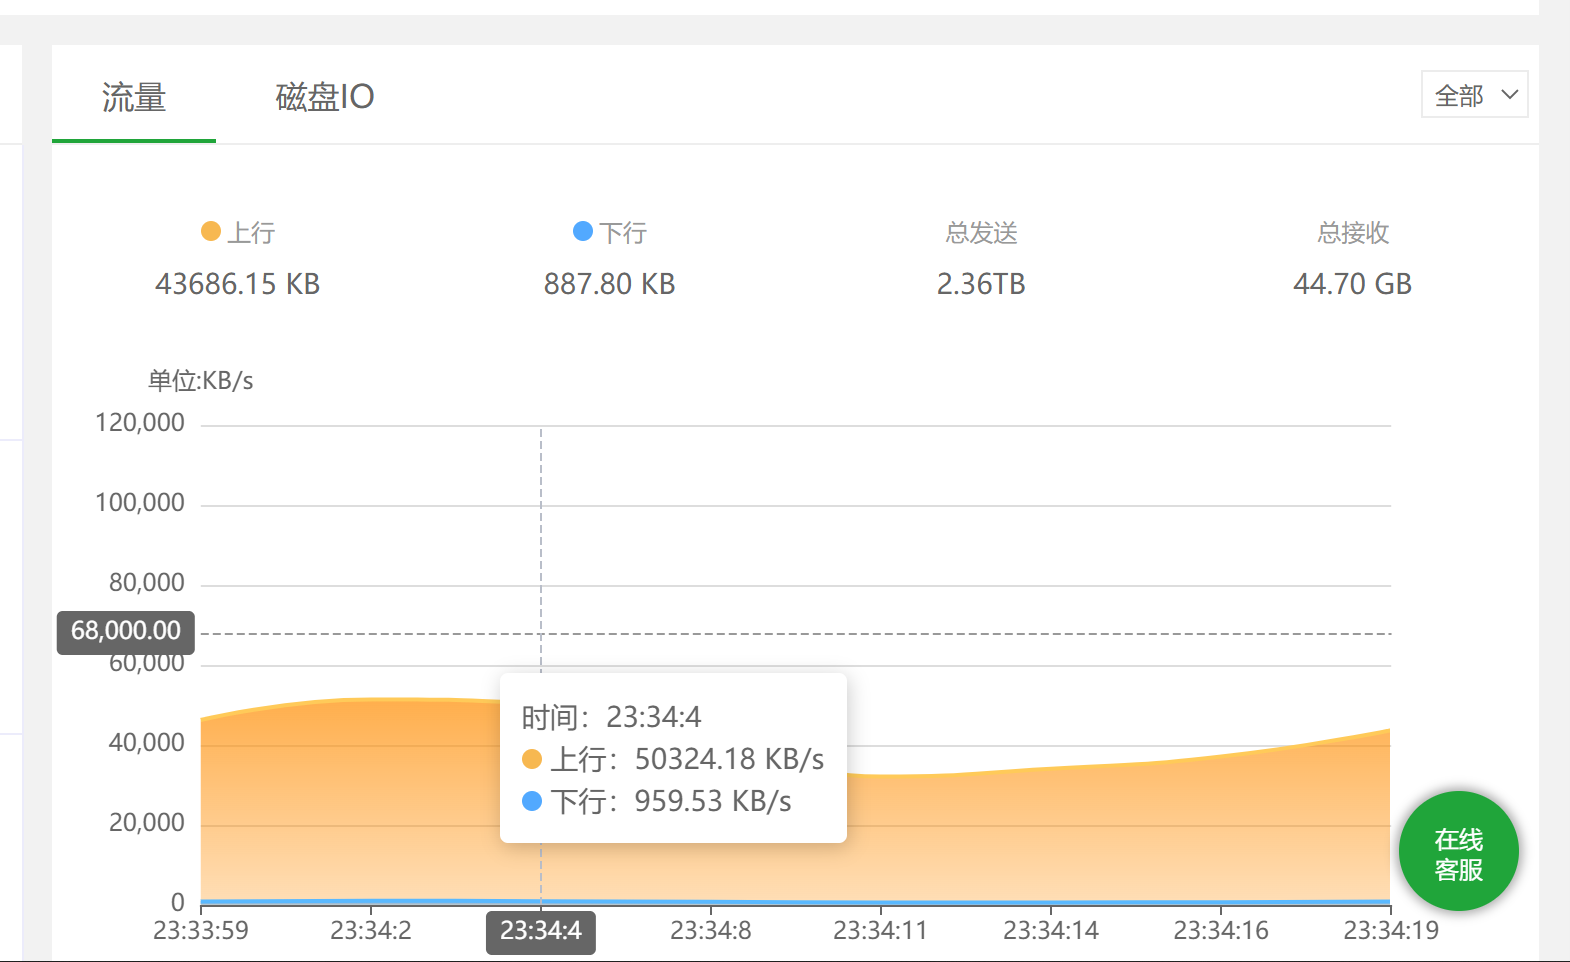1570x962 pixels.
Task: Click the 20,000 y-axis label
Action: (147, 823)
